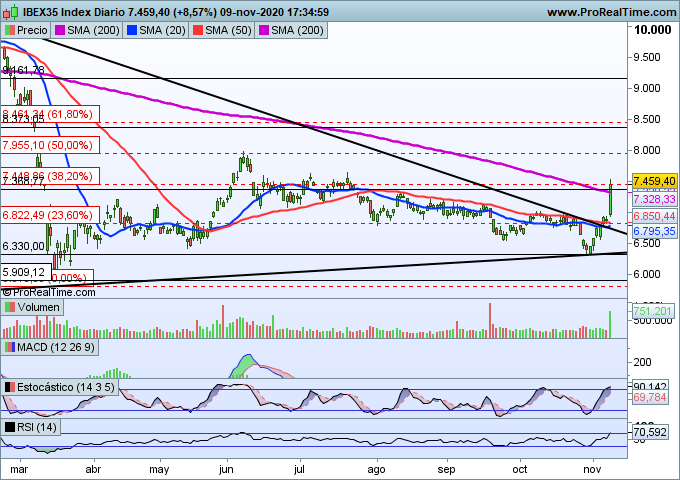The image size is (680, 480).
Task: Click the jul marker on the time axis
Action: pos(300,466)
